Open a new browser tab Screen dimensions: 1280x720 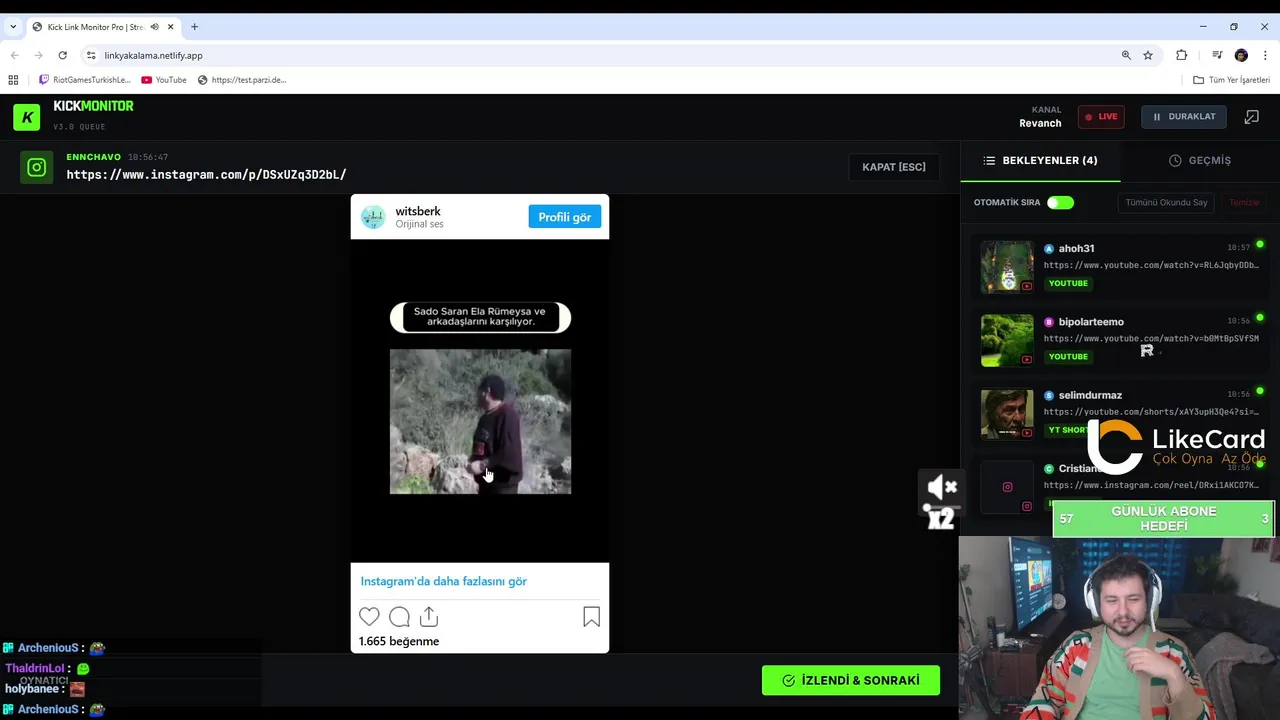click(194, 27)
